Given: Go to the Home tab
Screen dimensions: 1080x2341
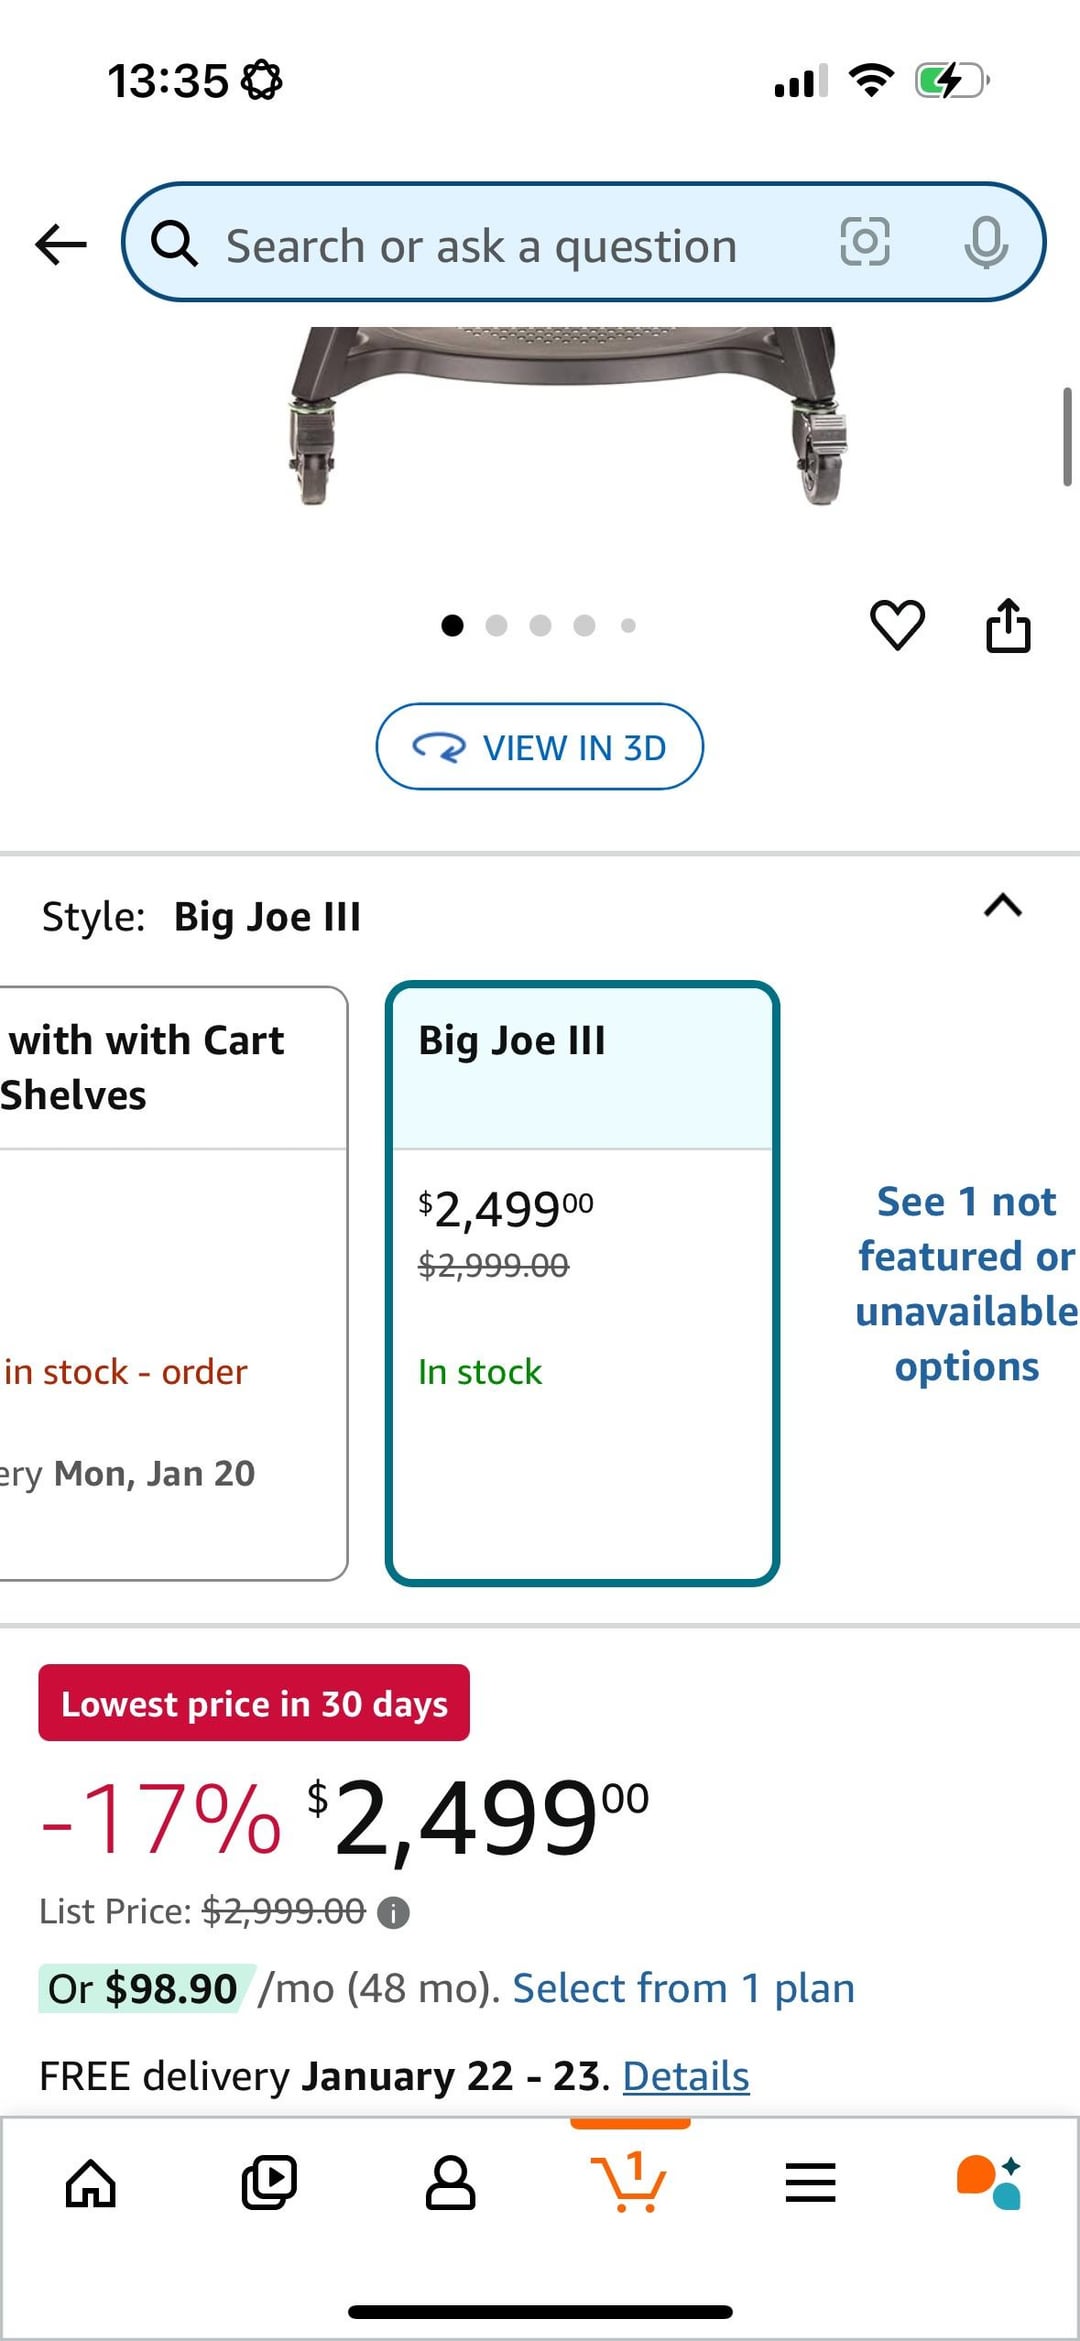Looking at the screenshot, I should [x=90, y=2182].
